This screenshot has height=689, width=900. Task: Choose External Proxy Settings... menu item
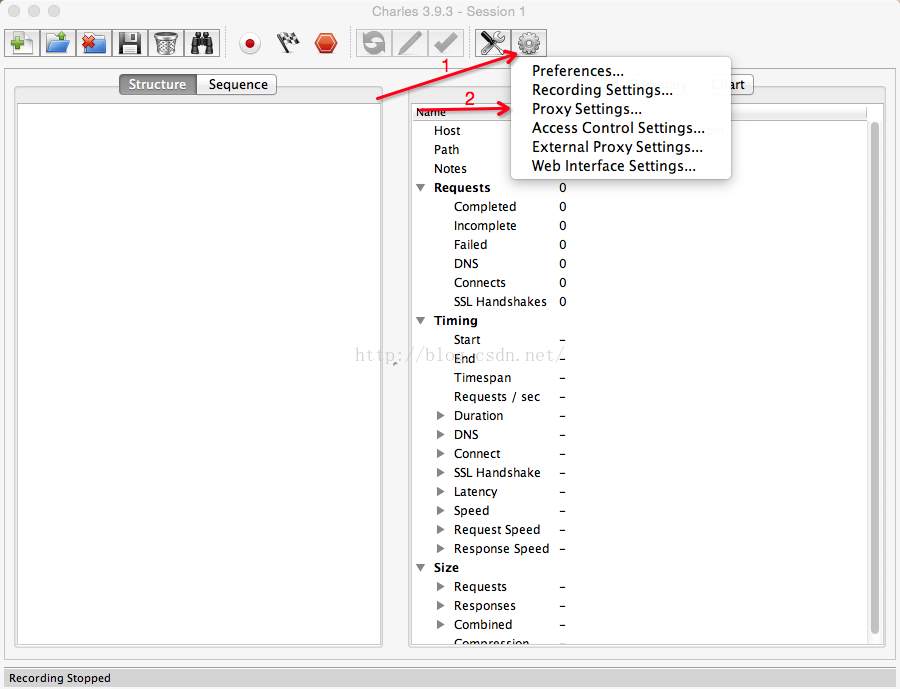(x=620, y=146)
